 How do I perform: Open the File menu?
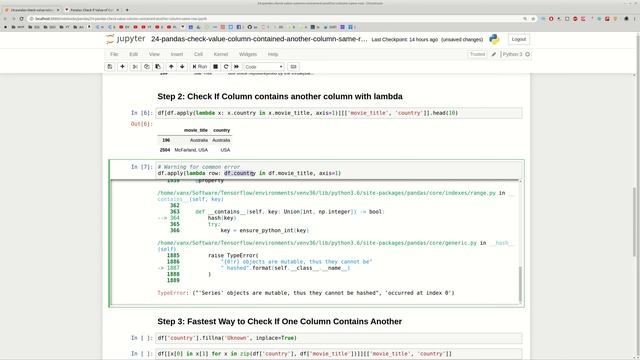[114, 54]
